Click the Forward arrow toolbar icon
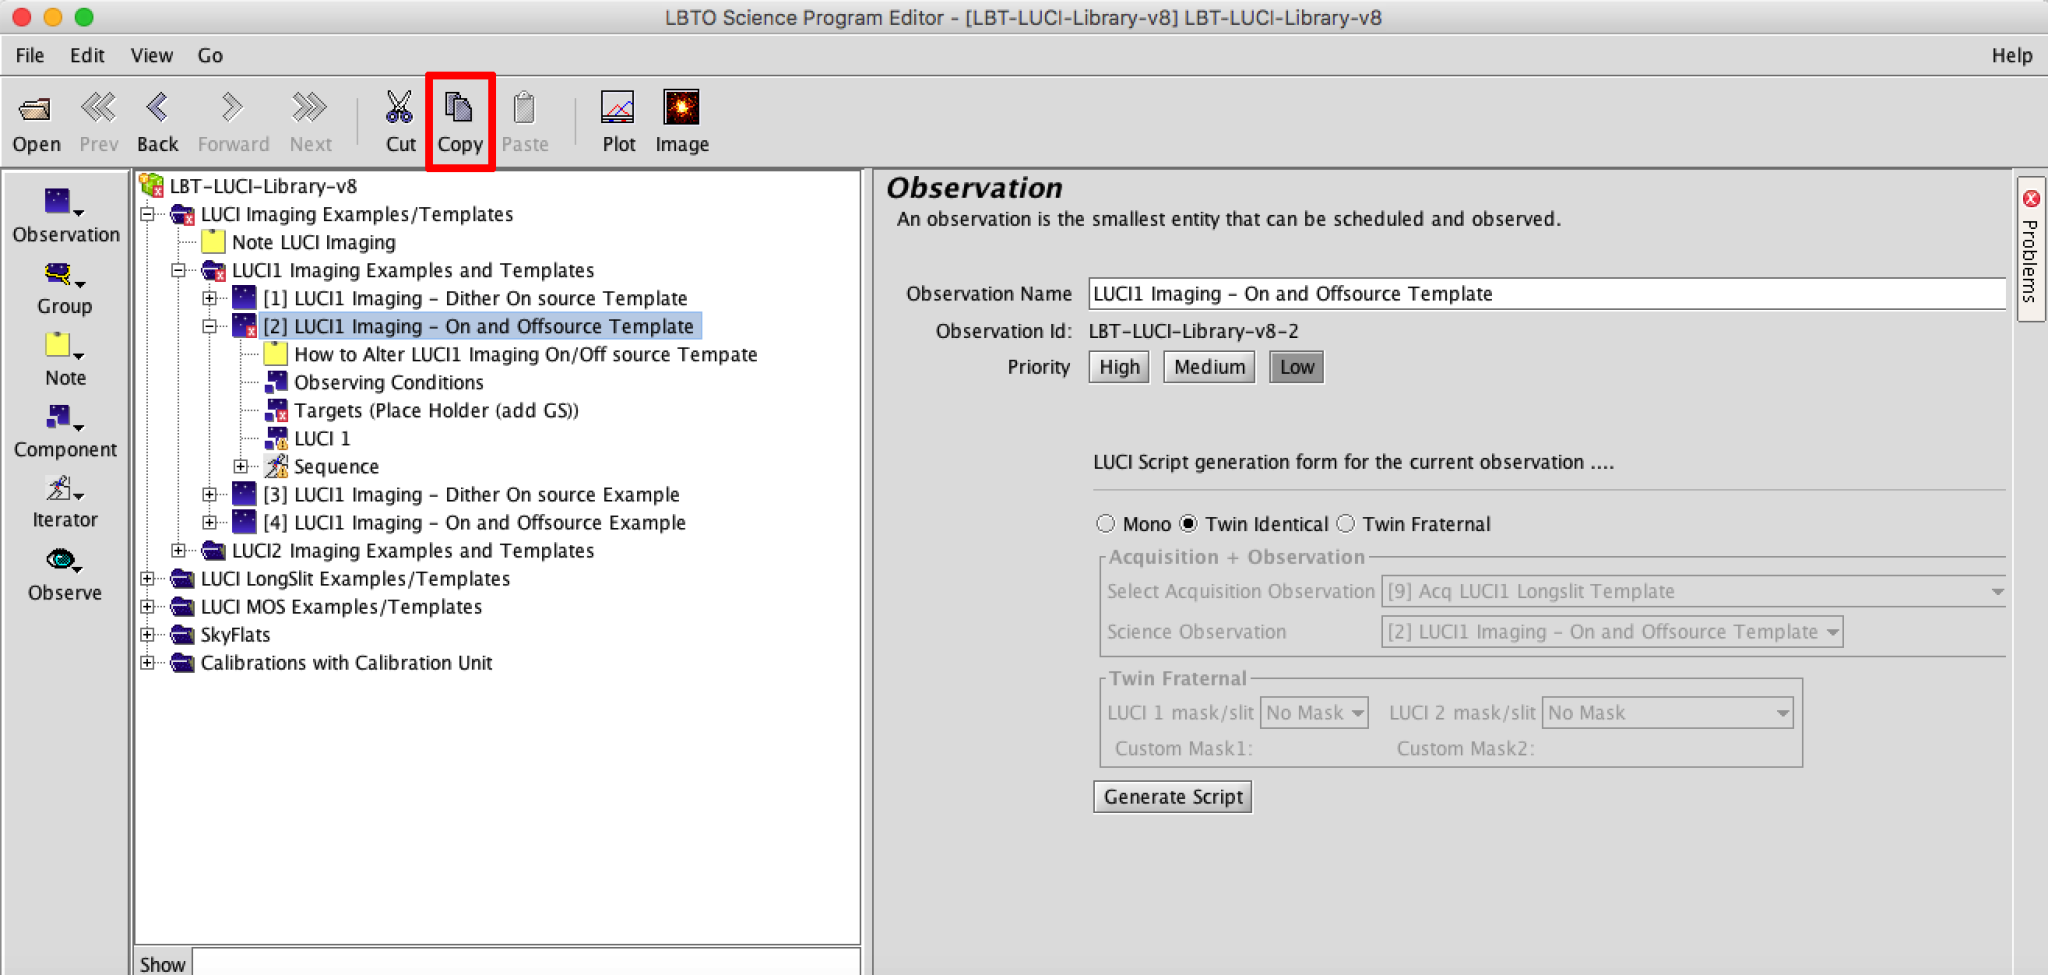2048x975 pixels. point(232,107)
